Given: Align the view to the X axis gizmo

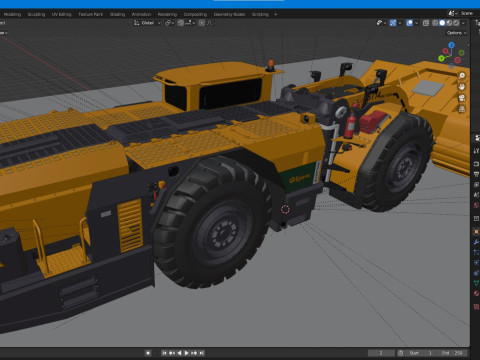Looking at the screenshot, I should coord(445,51).
